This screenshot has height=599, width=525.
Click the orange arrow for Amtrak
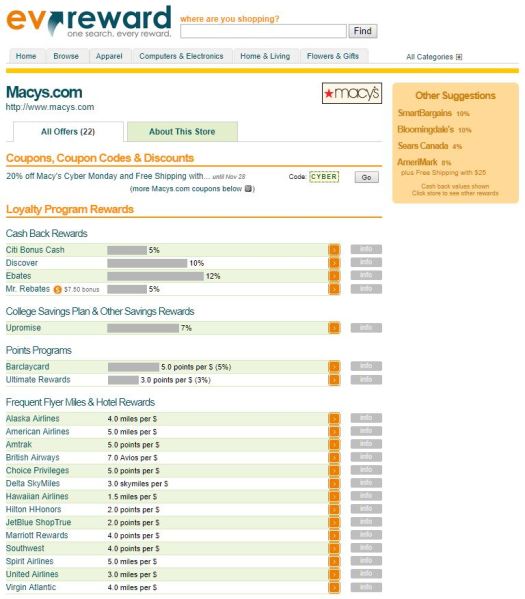[334, 445]
